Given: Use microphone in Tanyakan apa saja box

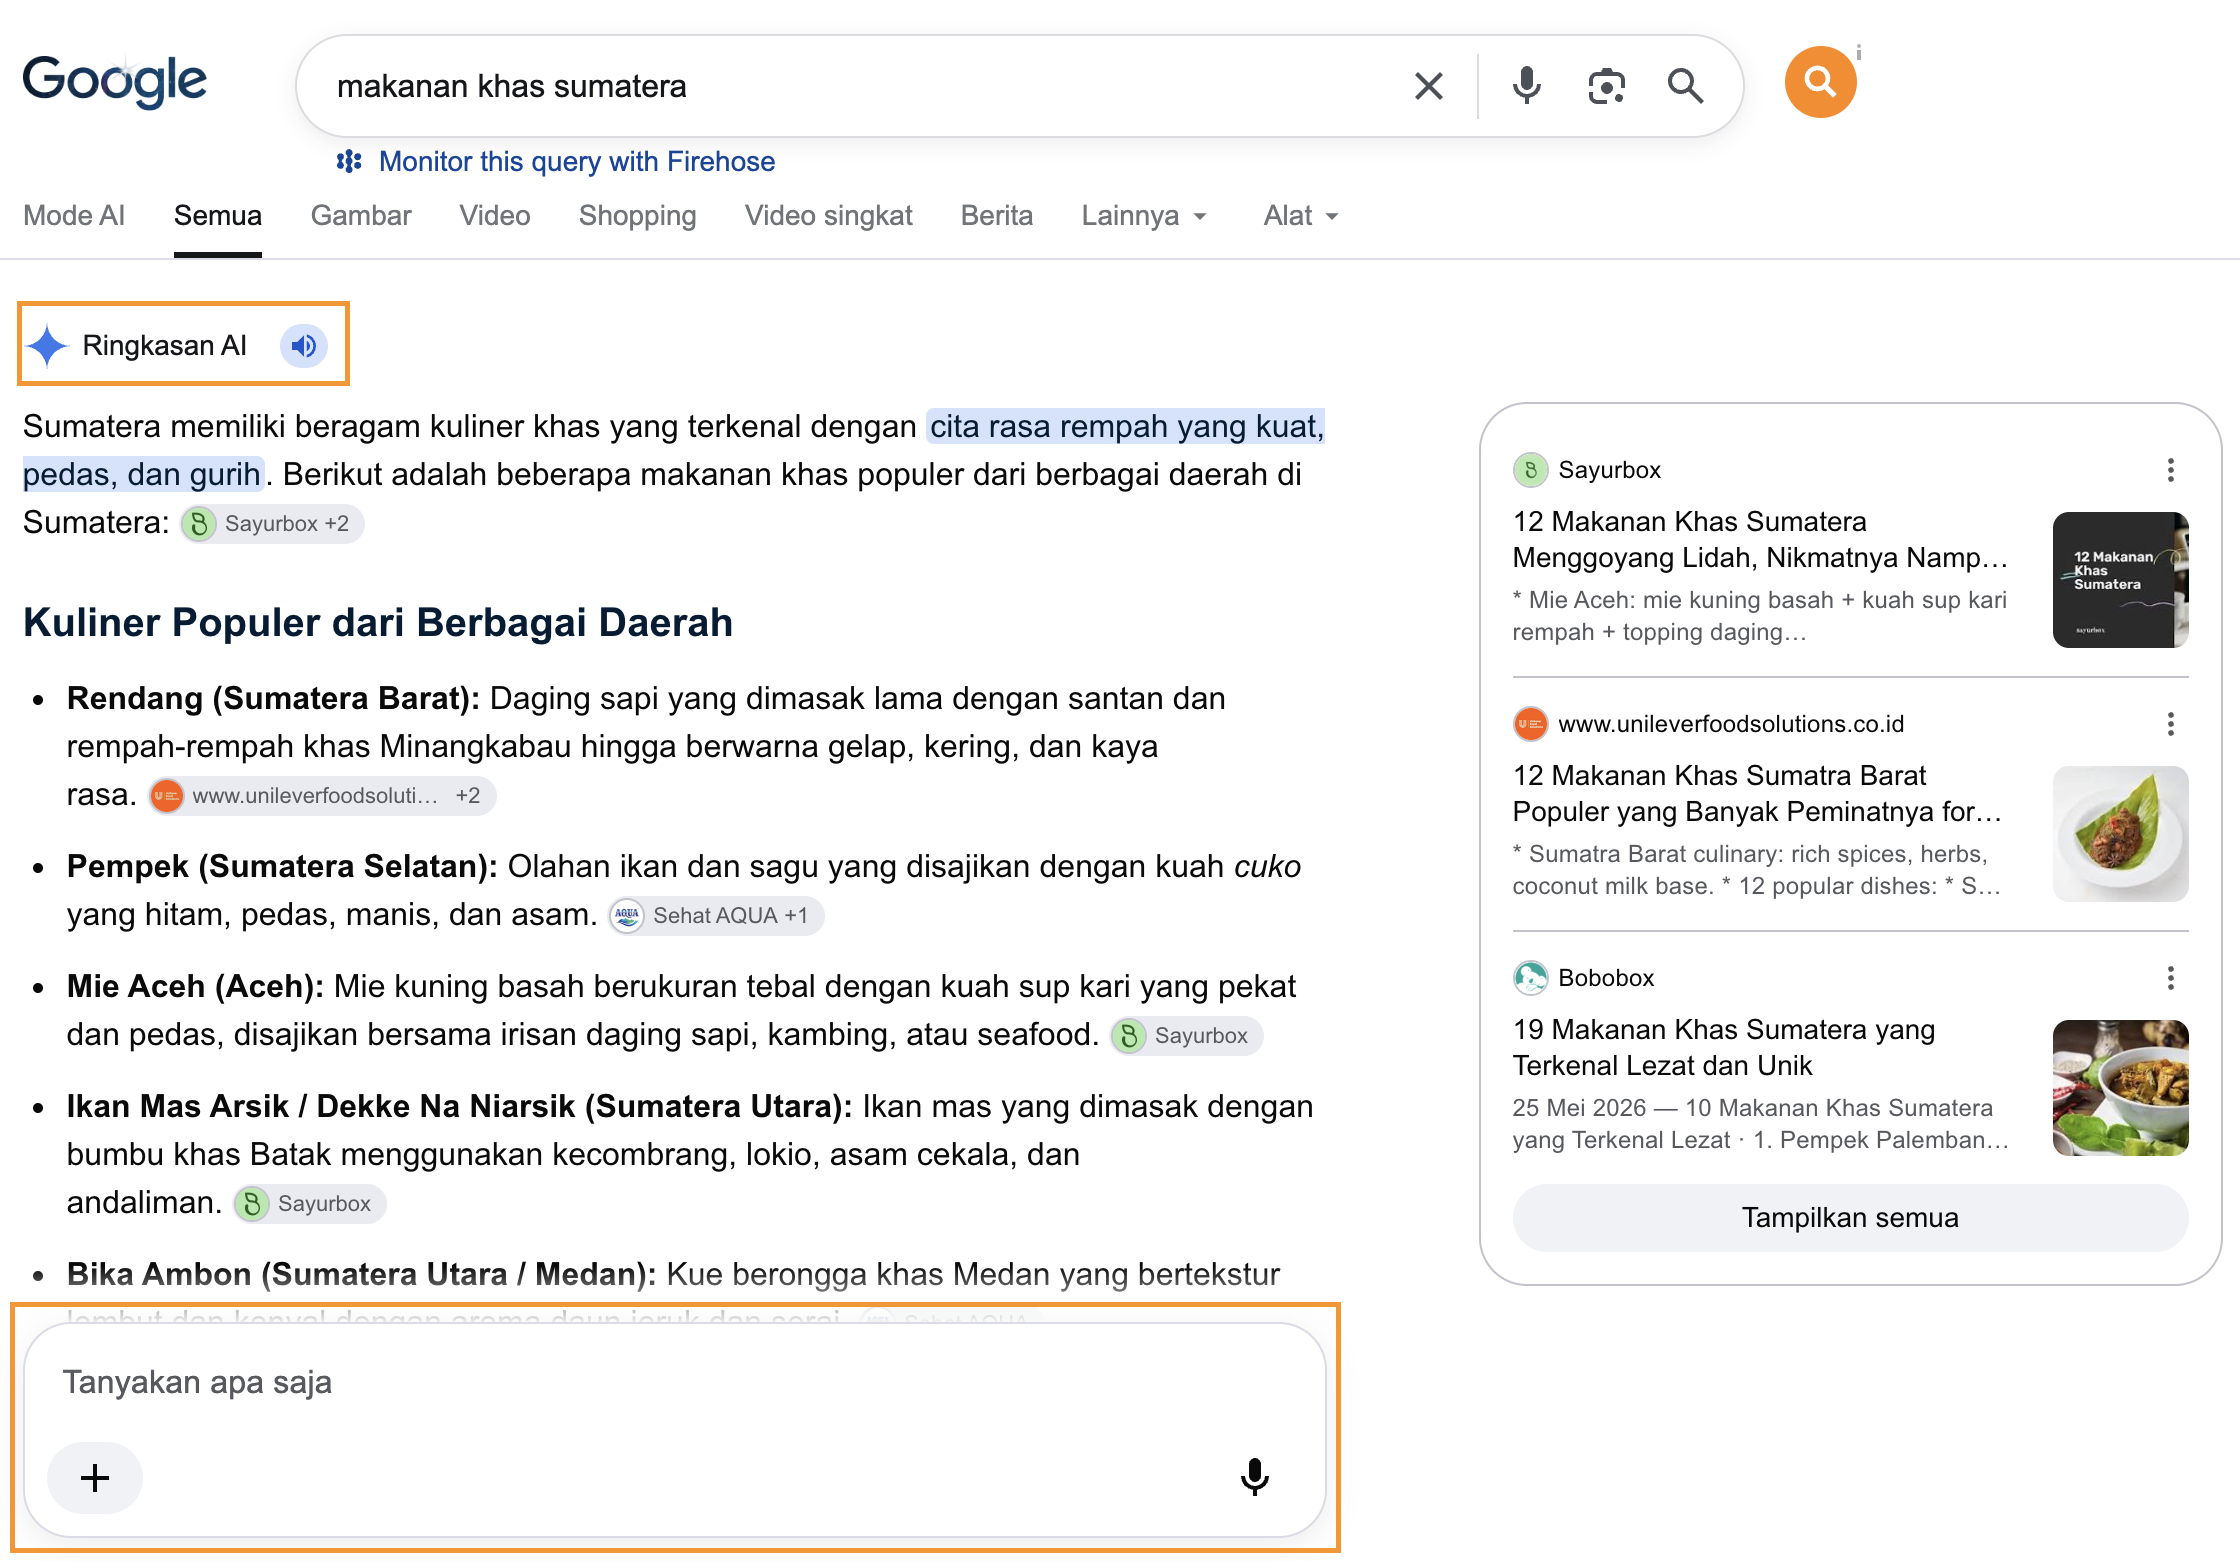Looking at the screenshot, I should 1254,1477.
